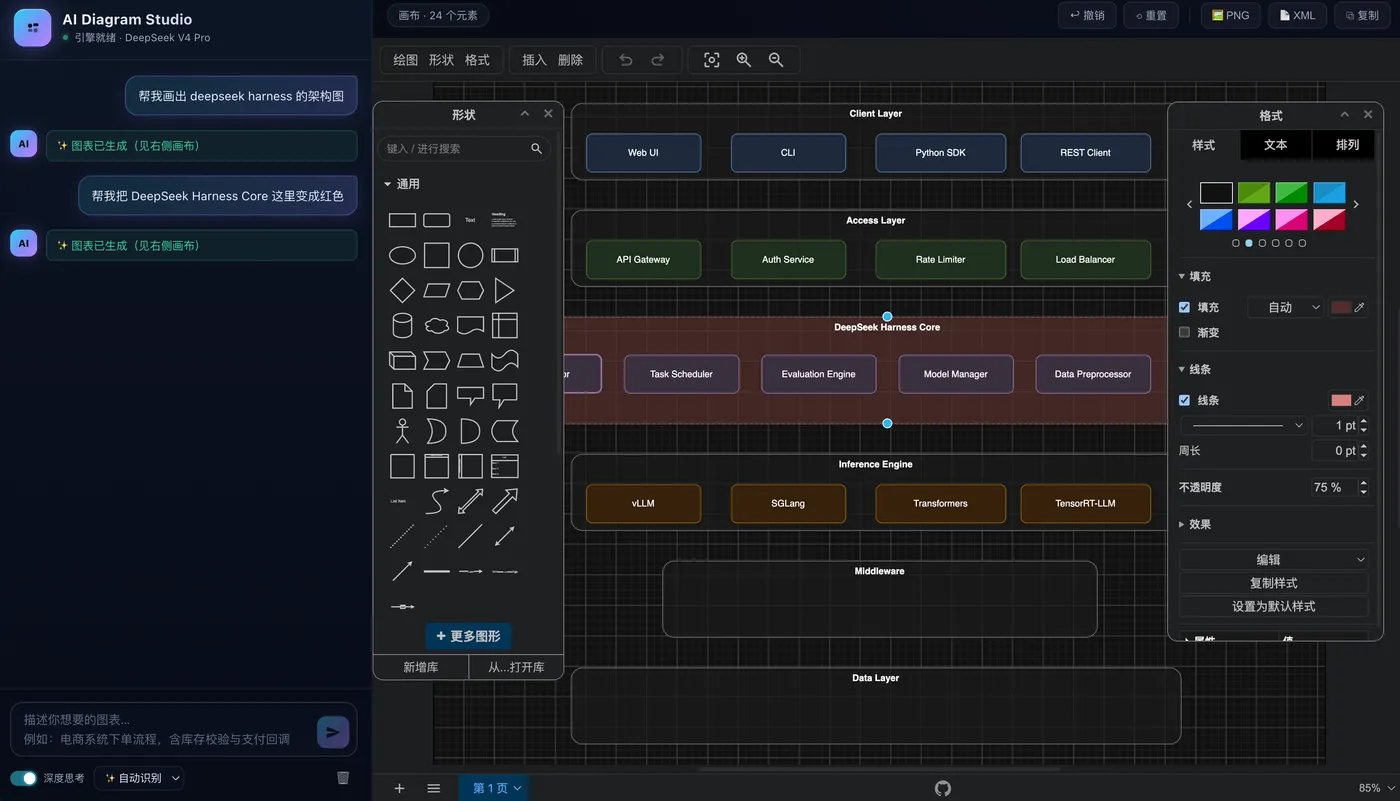Open the 第 1 页 page tab dropdown
1400x801 pixels.
(496, 788)
